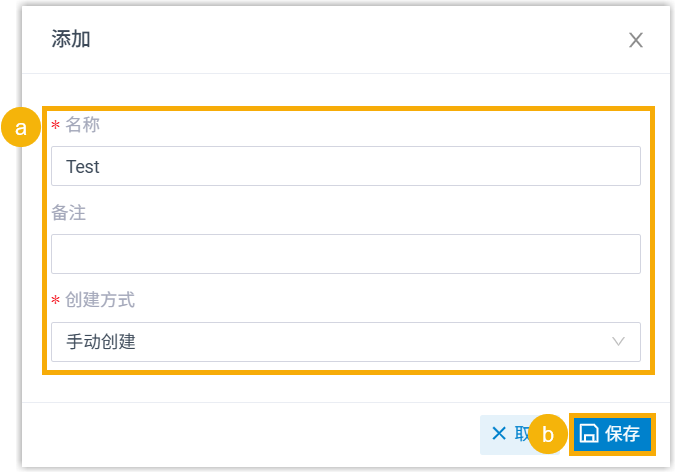Click the red asterisk beside 名称
This screenshot has width=676, height=473.
coord(56,126)
